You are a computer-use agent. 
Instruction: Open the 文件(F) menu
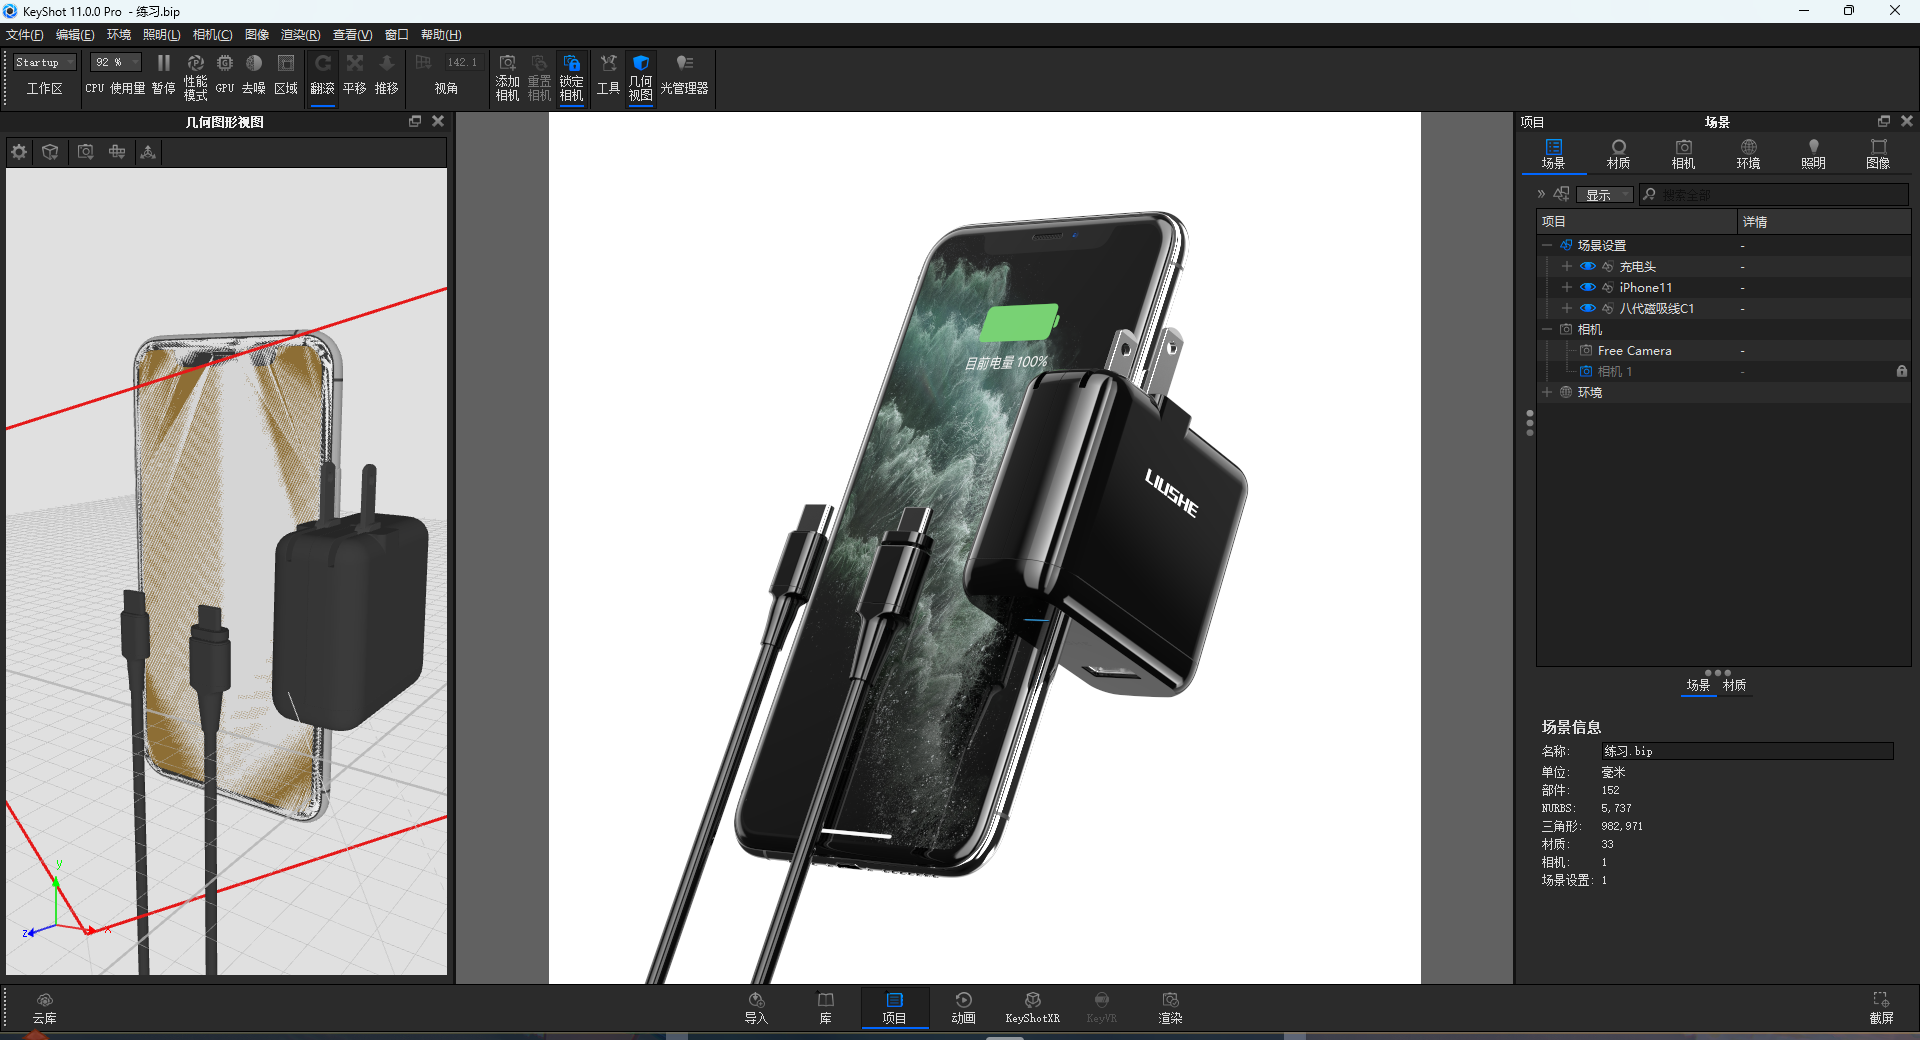point(25,35)
